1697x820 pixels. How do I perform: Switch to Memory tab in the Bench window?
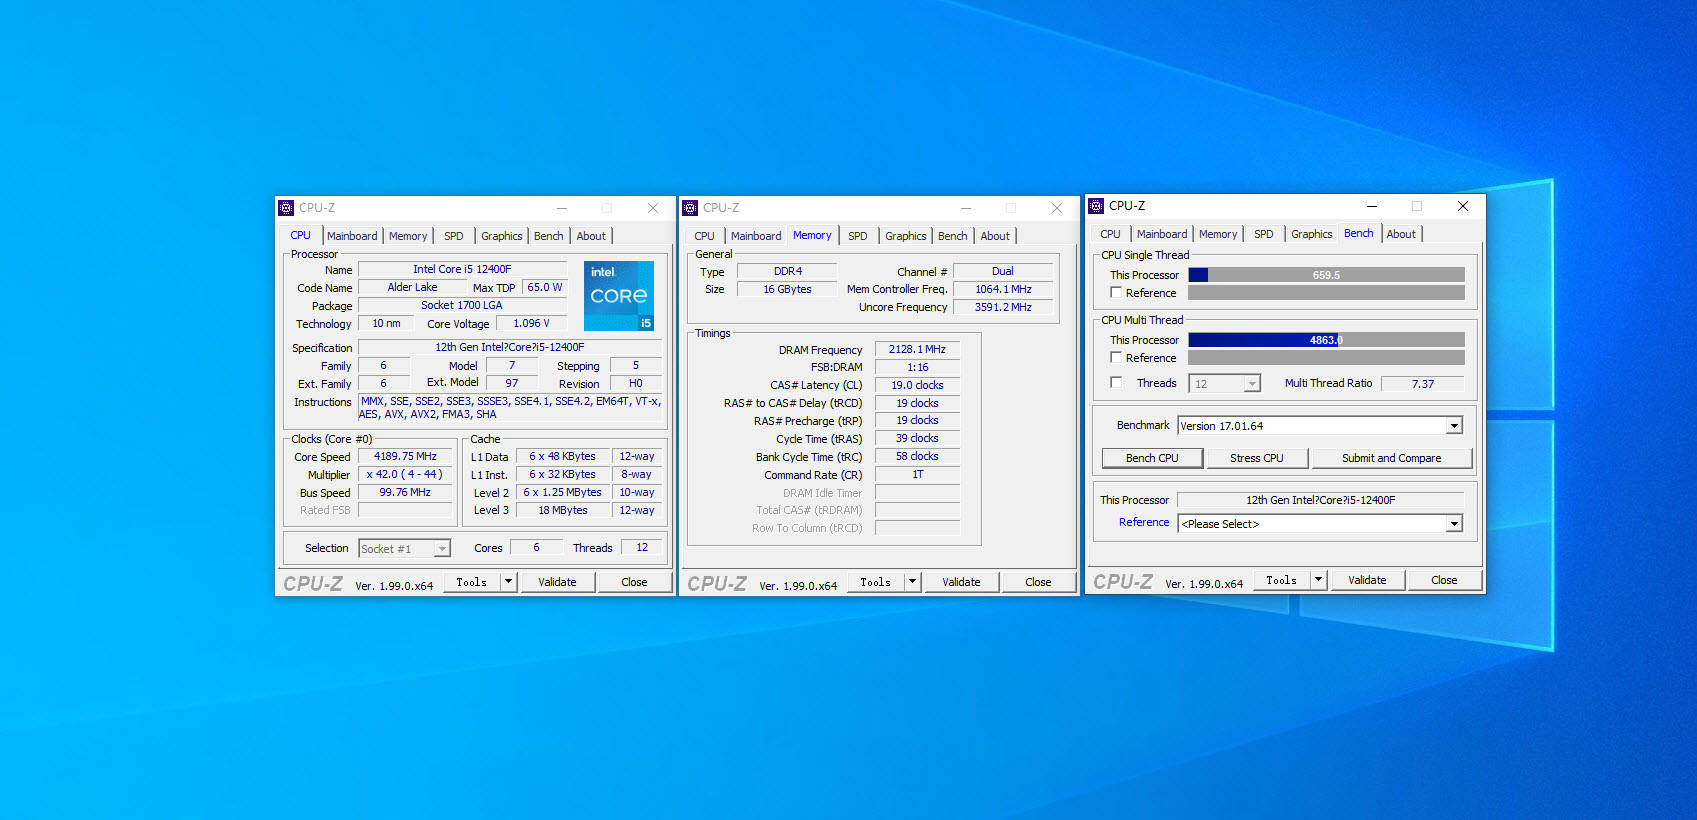1218,234
